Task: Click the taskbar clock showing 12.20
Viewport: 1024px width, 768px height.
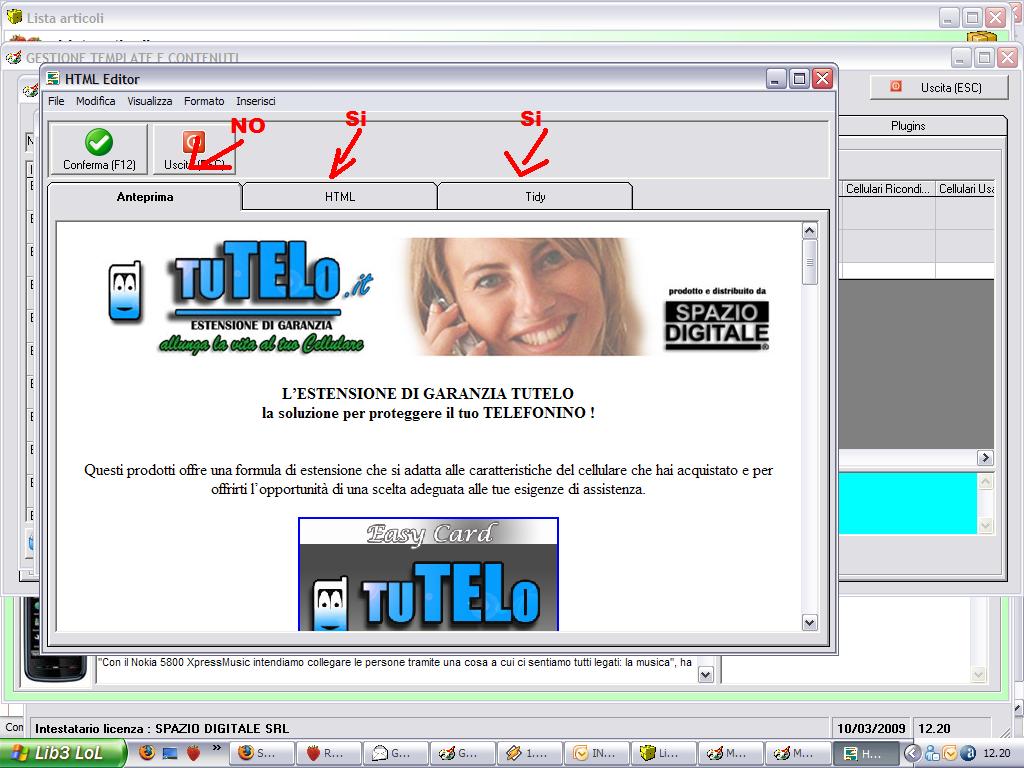Action: [997, 753]
